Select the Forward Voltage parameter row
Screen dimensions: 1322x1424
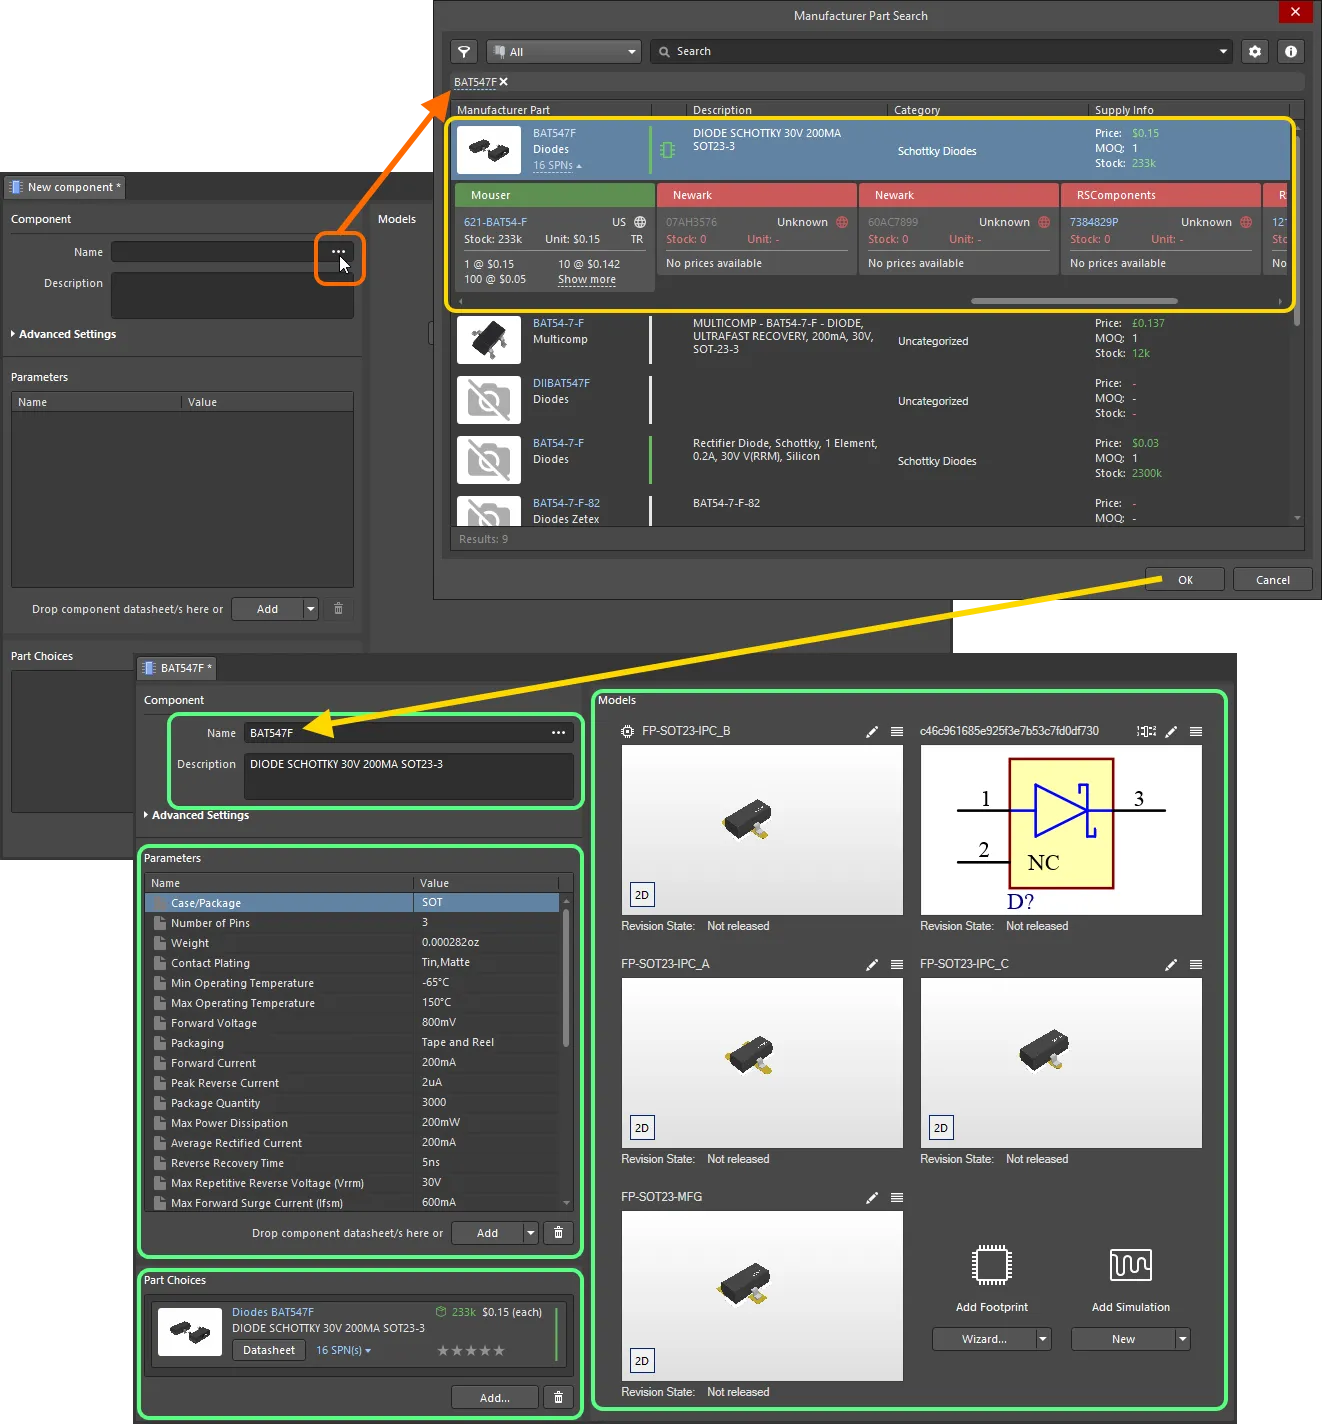352,1023
